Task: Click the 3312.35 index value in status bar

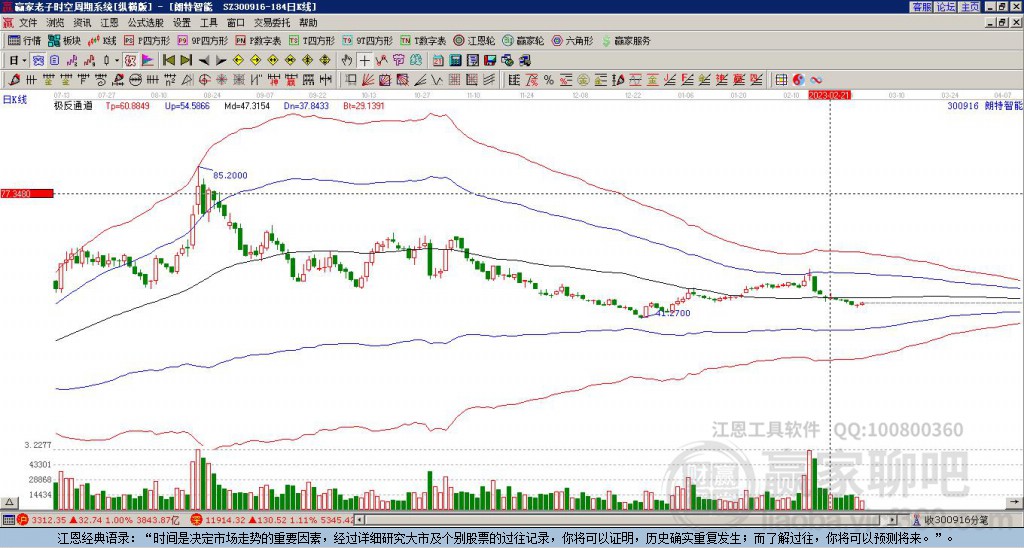Action: (50, 520)
